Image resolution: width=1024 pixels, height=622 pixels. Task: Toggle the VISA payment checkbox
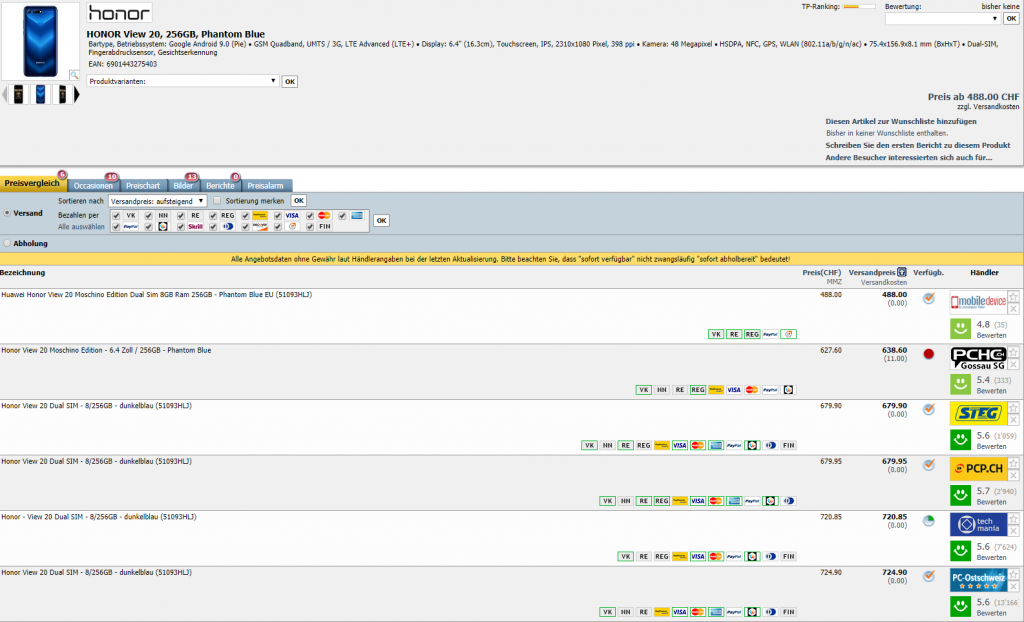[278, 216]
